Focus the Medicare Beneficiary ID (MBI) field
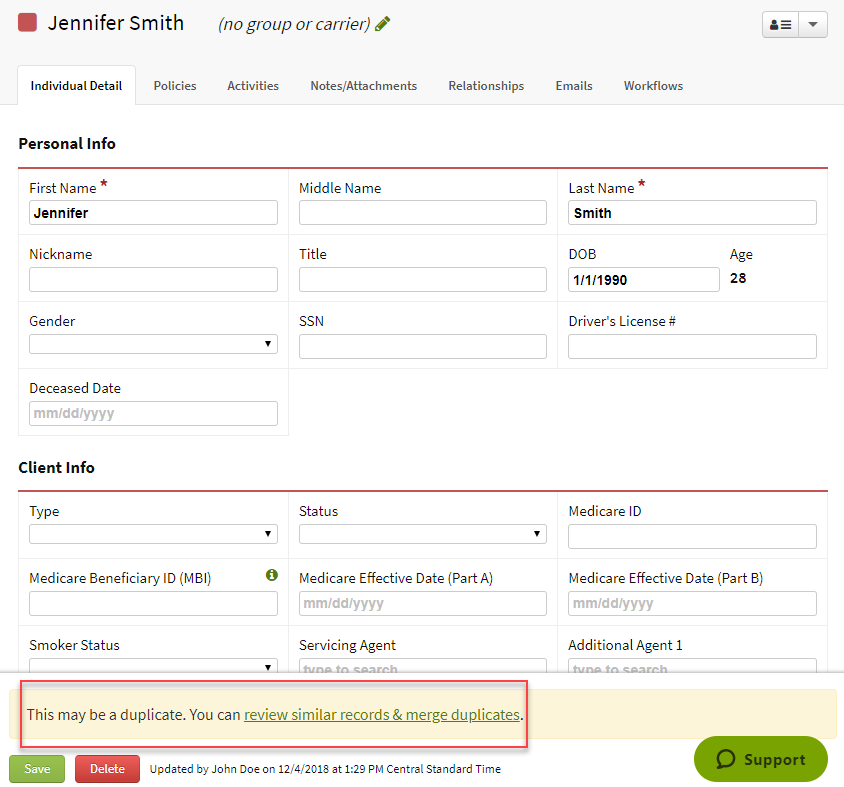 pyautogui.click(x=153, y=603)
